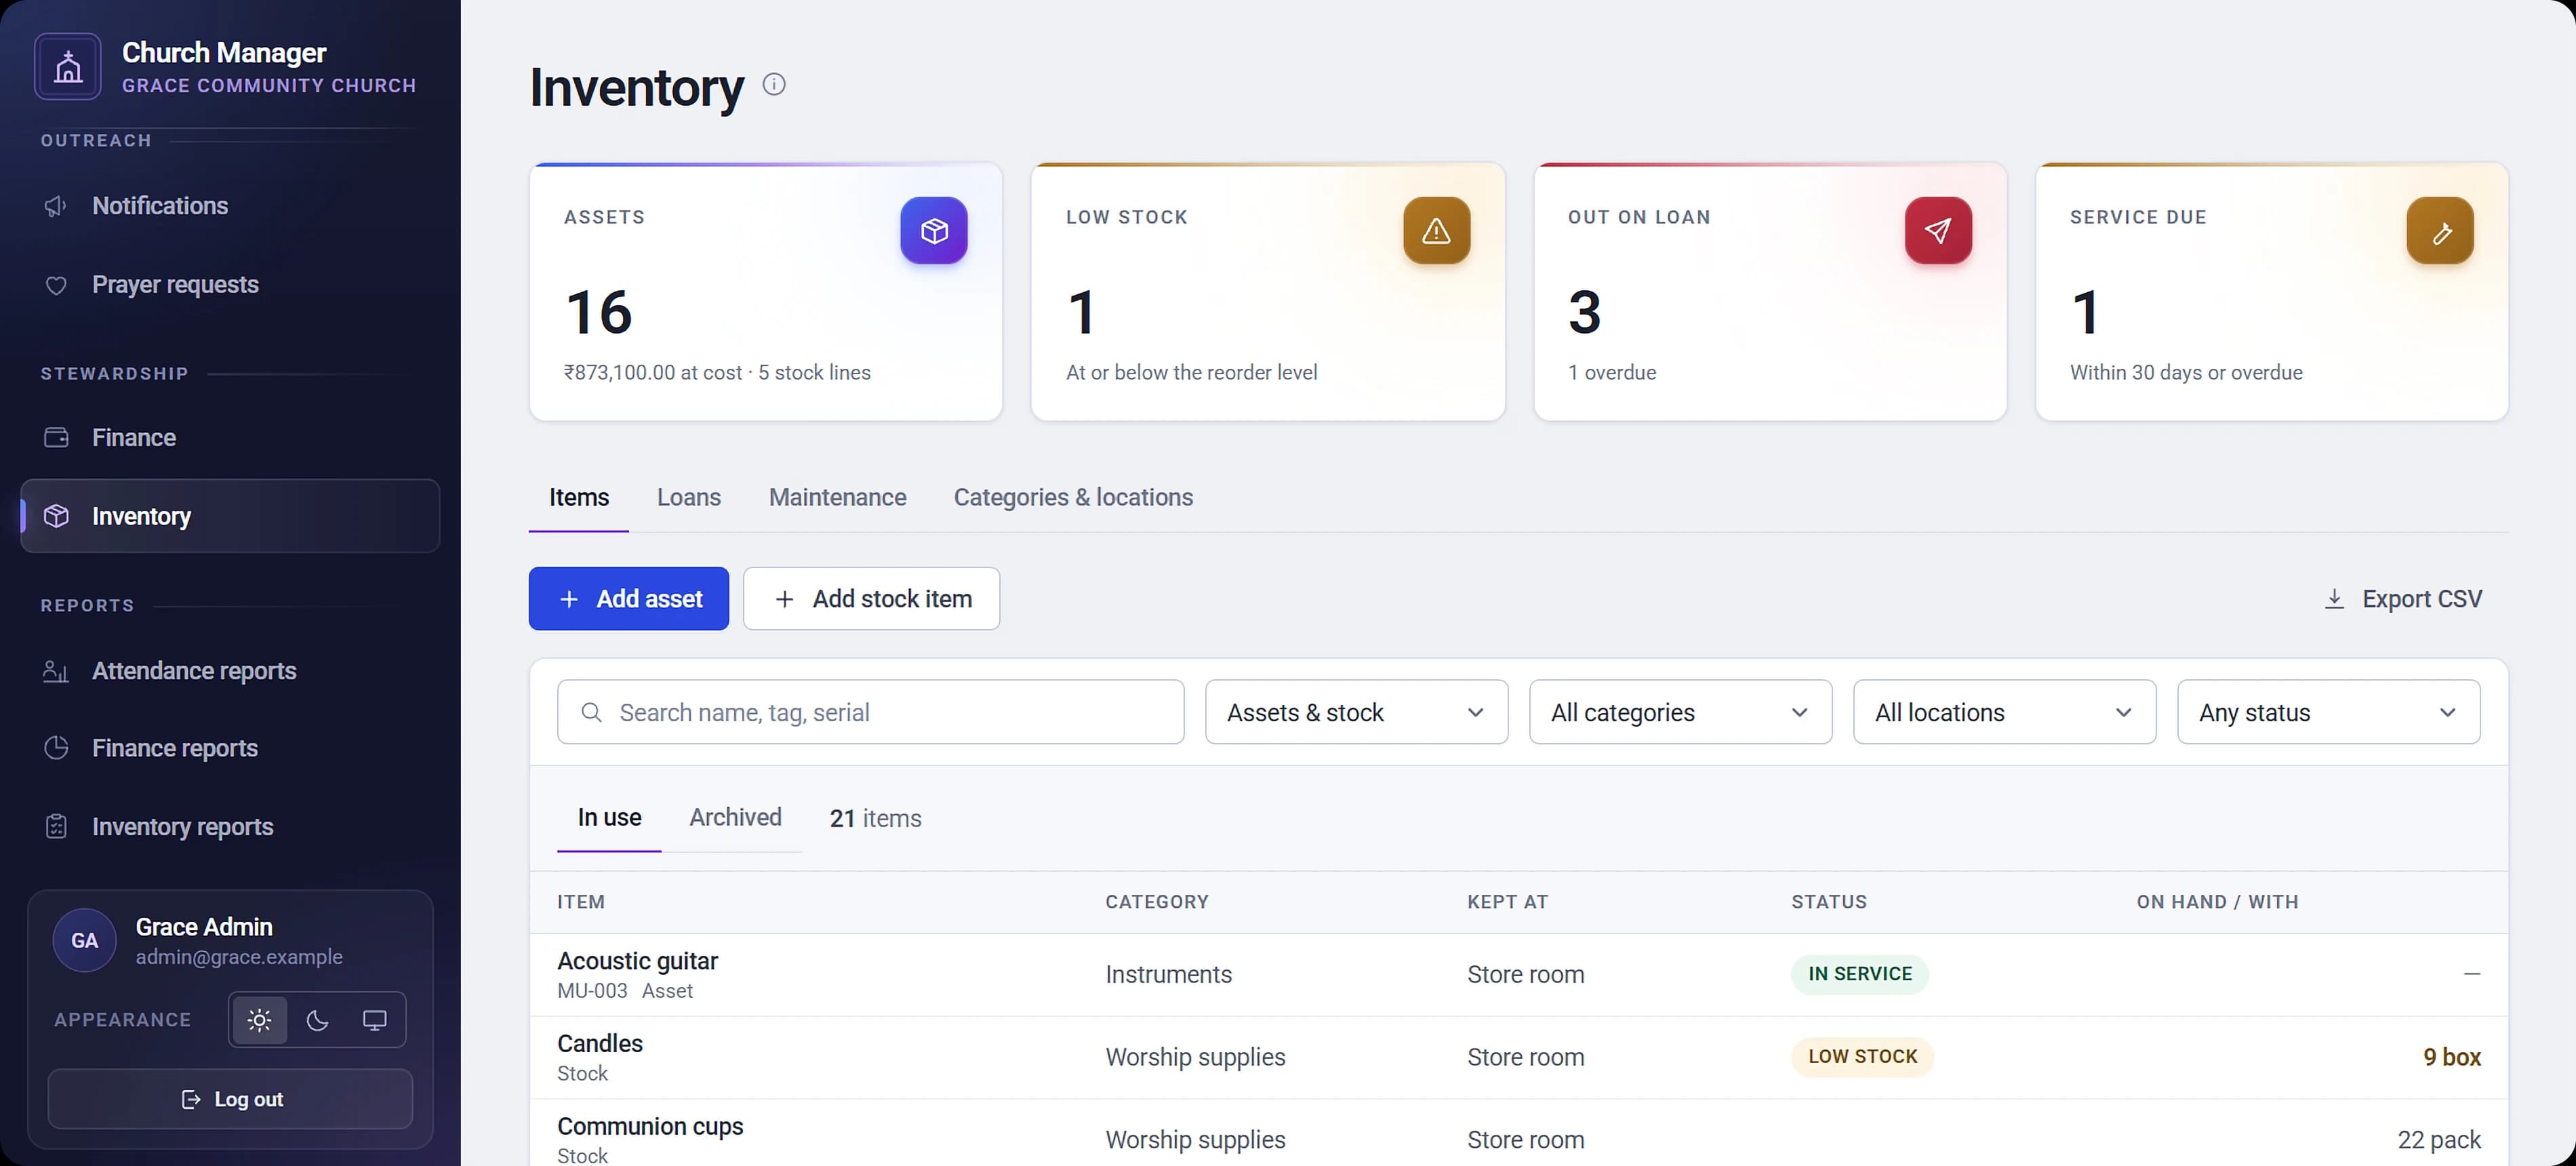The width and height of the screenshot is (2576, 1166).
Task: Go to Finance in the sidebar
Action: (230, 438)
